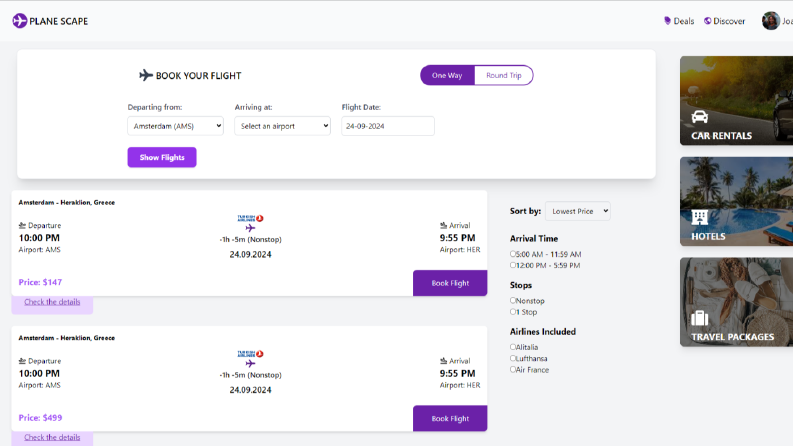Click the plane icon on the $147 flight
This screenshot has width=793, height=446.
point(250,228)
